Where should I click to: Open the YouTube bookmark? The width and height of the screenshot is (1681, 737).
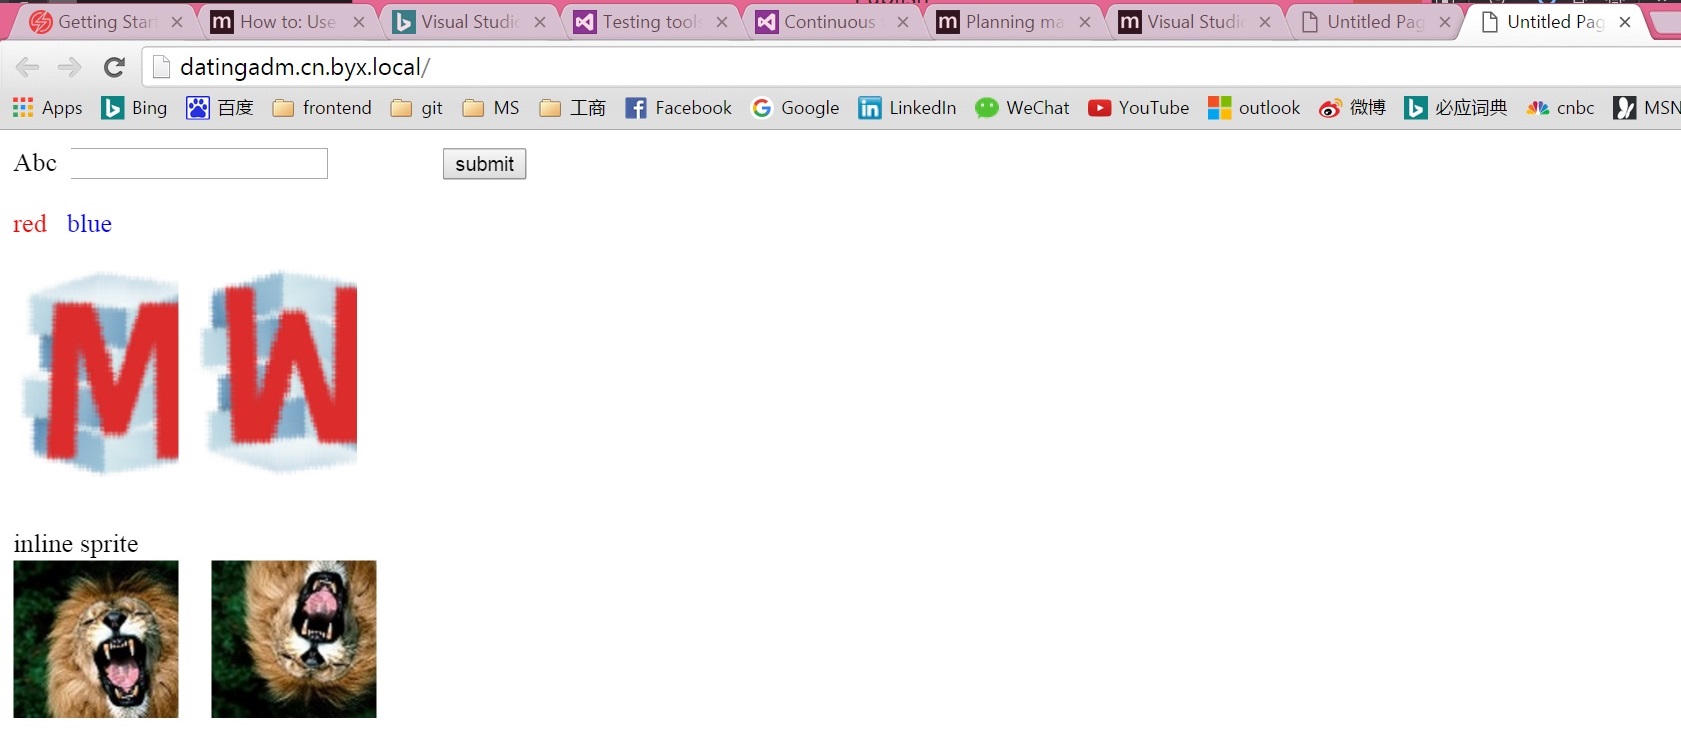coord(1138,108)
